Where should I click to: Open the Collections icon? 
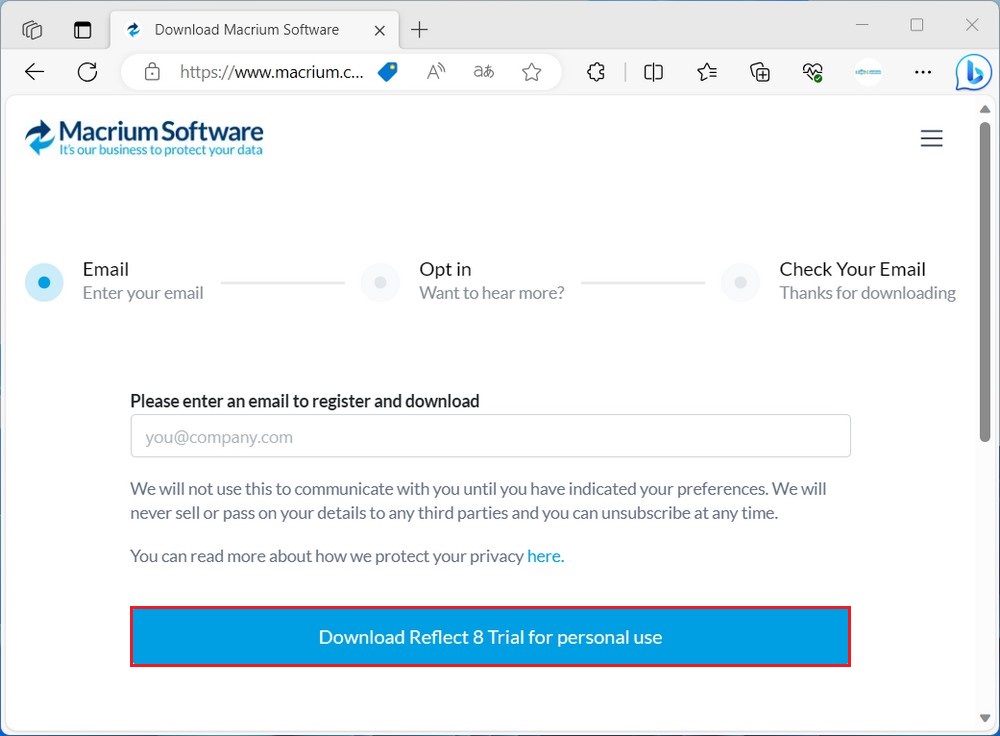click(x=760, y=72)
